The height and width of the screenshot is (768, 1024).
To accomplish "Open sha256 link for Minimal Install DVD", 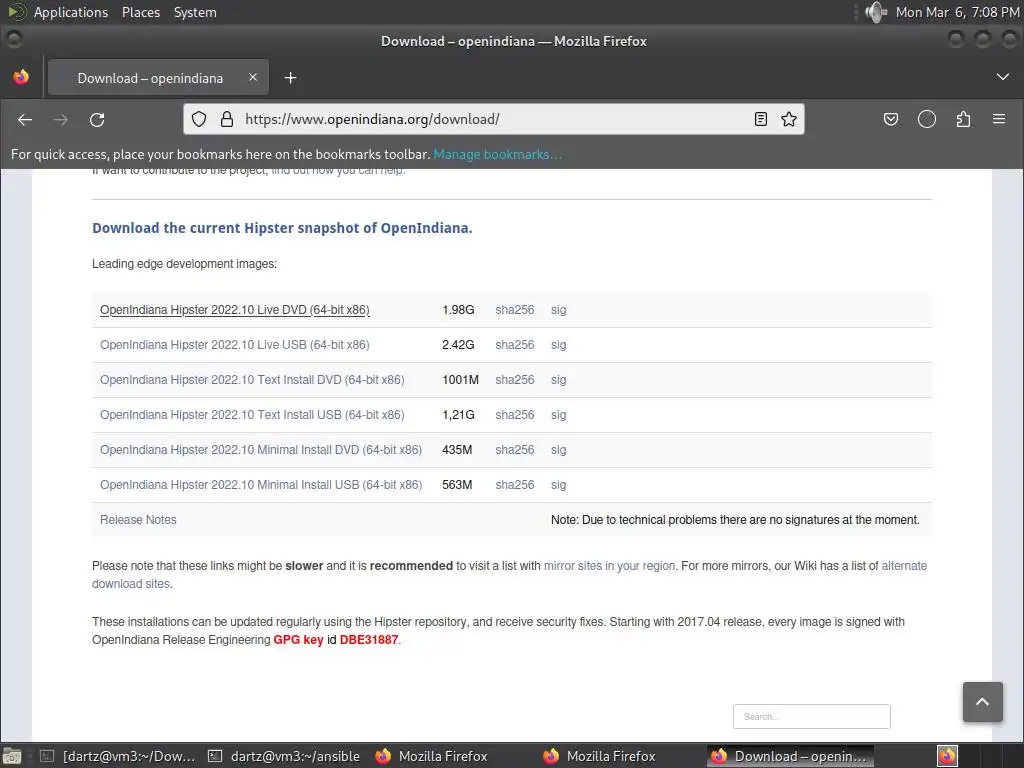I will (515, 450).
